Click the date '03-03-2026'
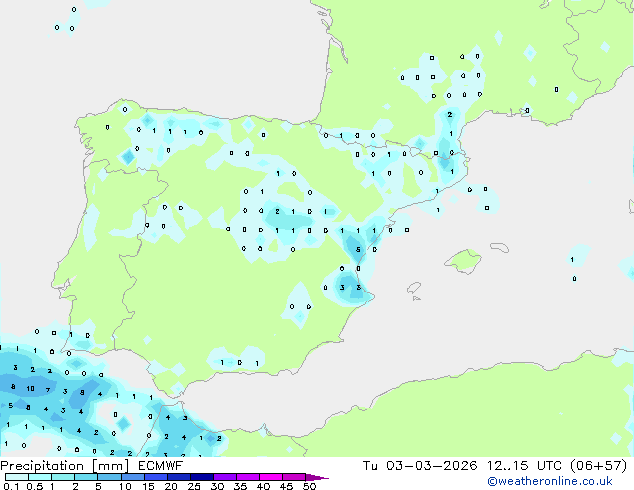634x490 pixels. pos(431,466)
